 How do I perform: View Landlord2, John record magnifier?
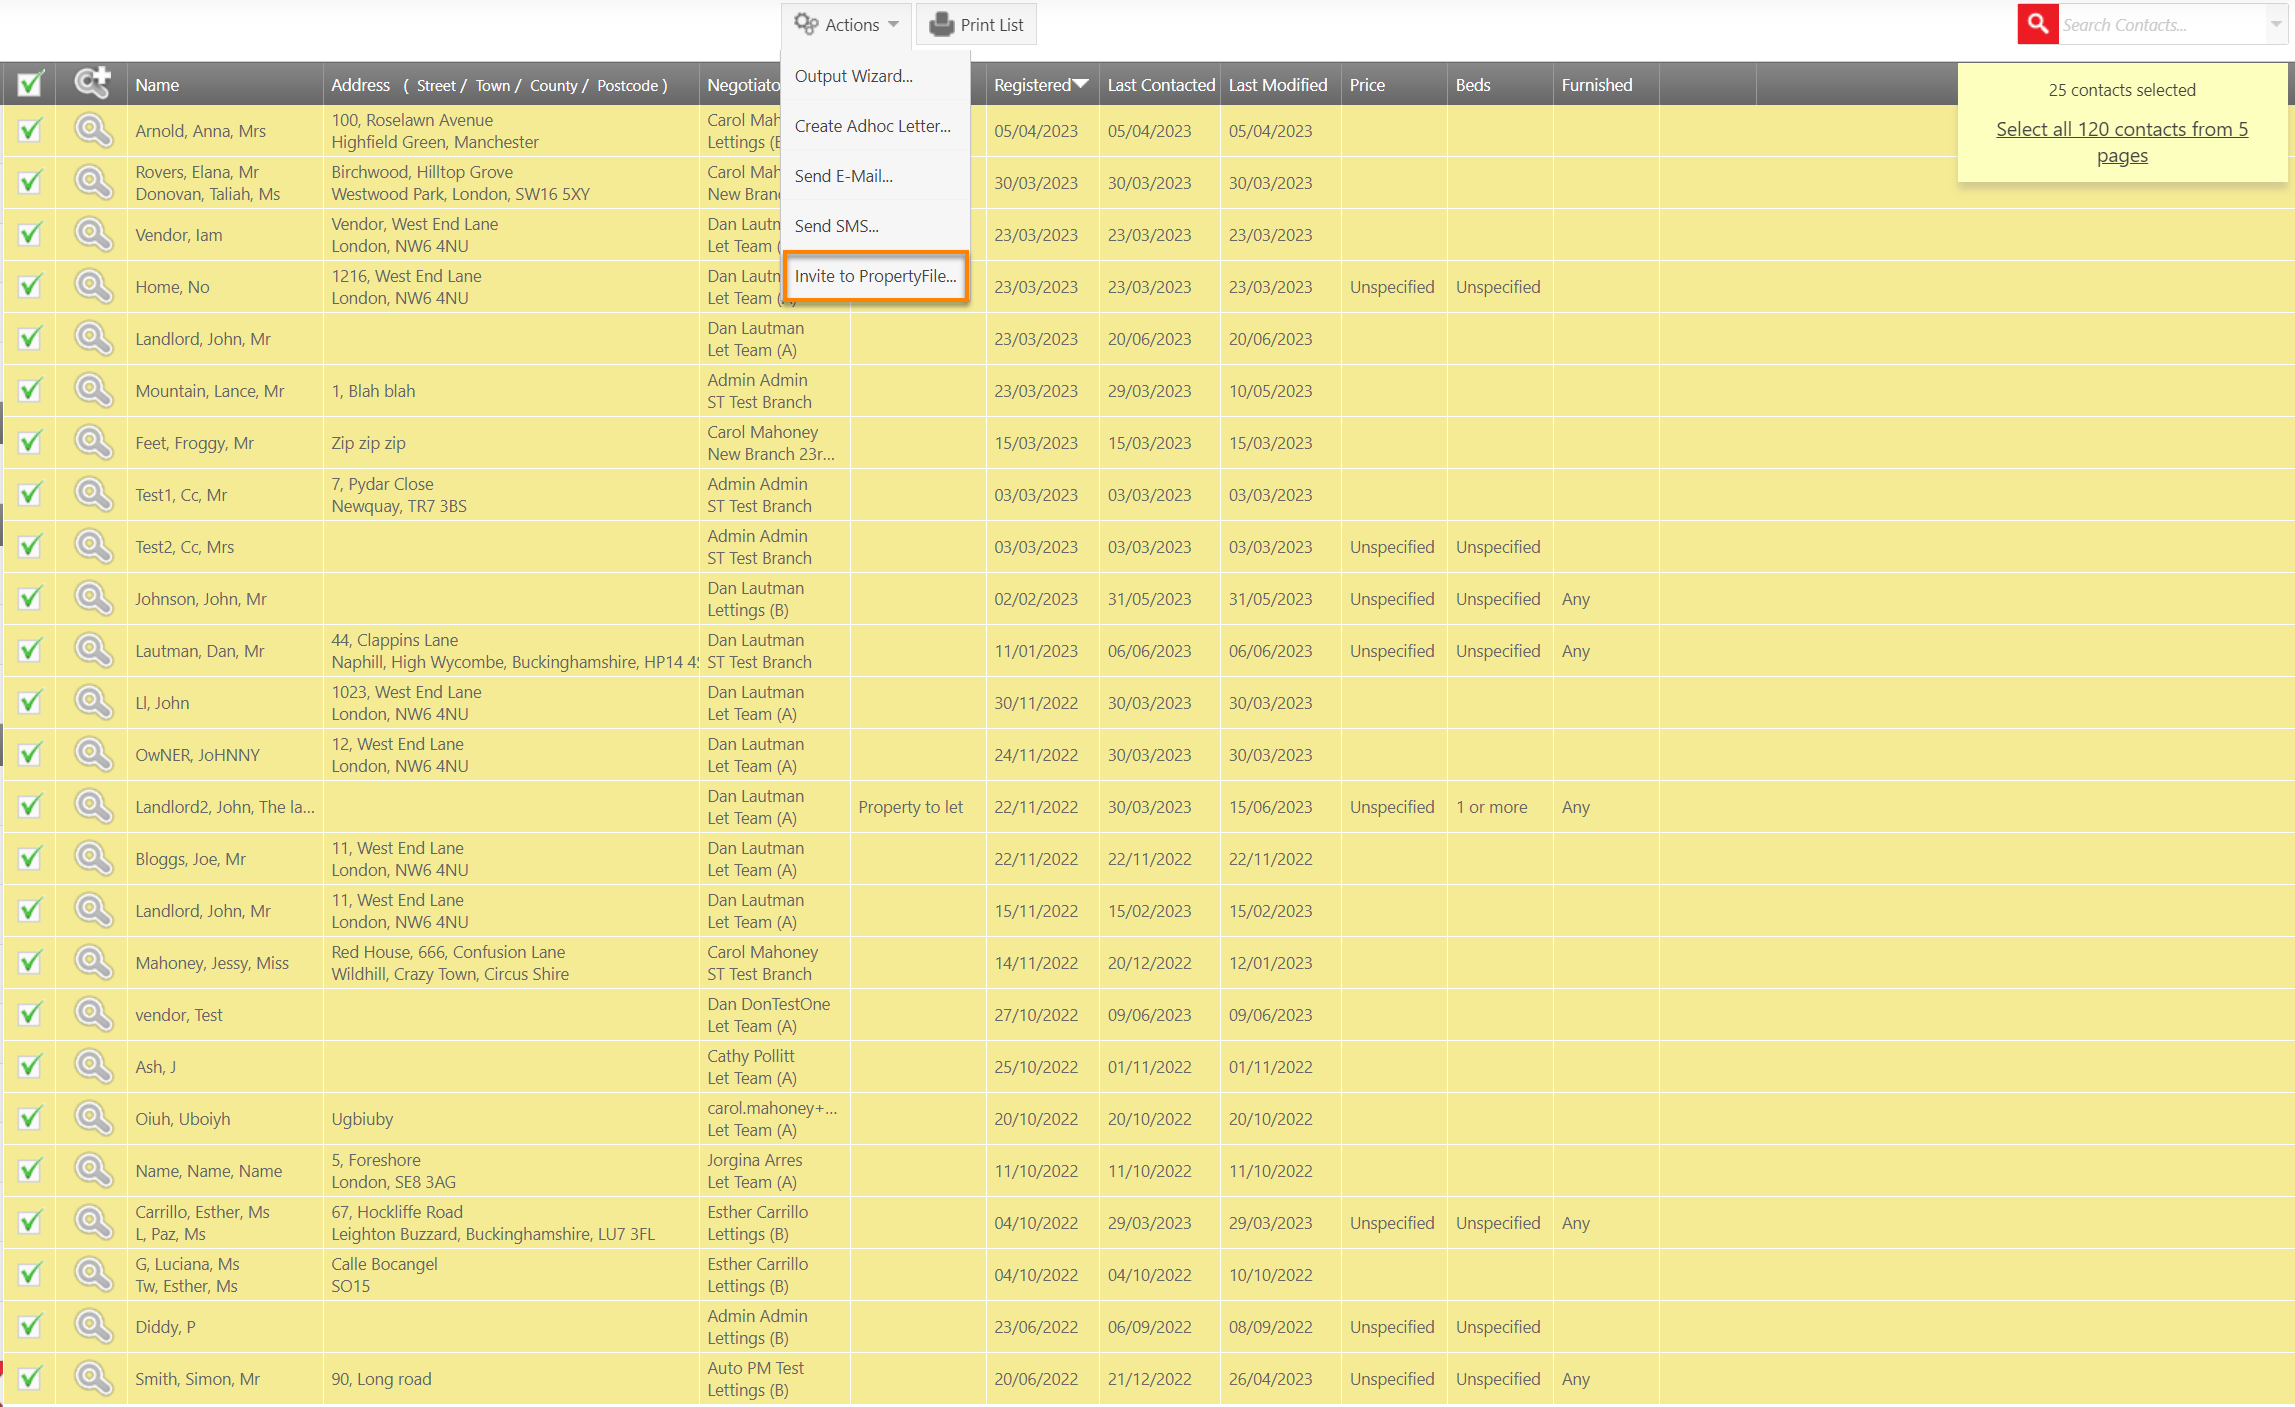pos(93,807)
